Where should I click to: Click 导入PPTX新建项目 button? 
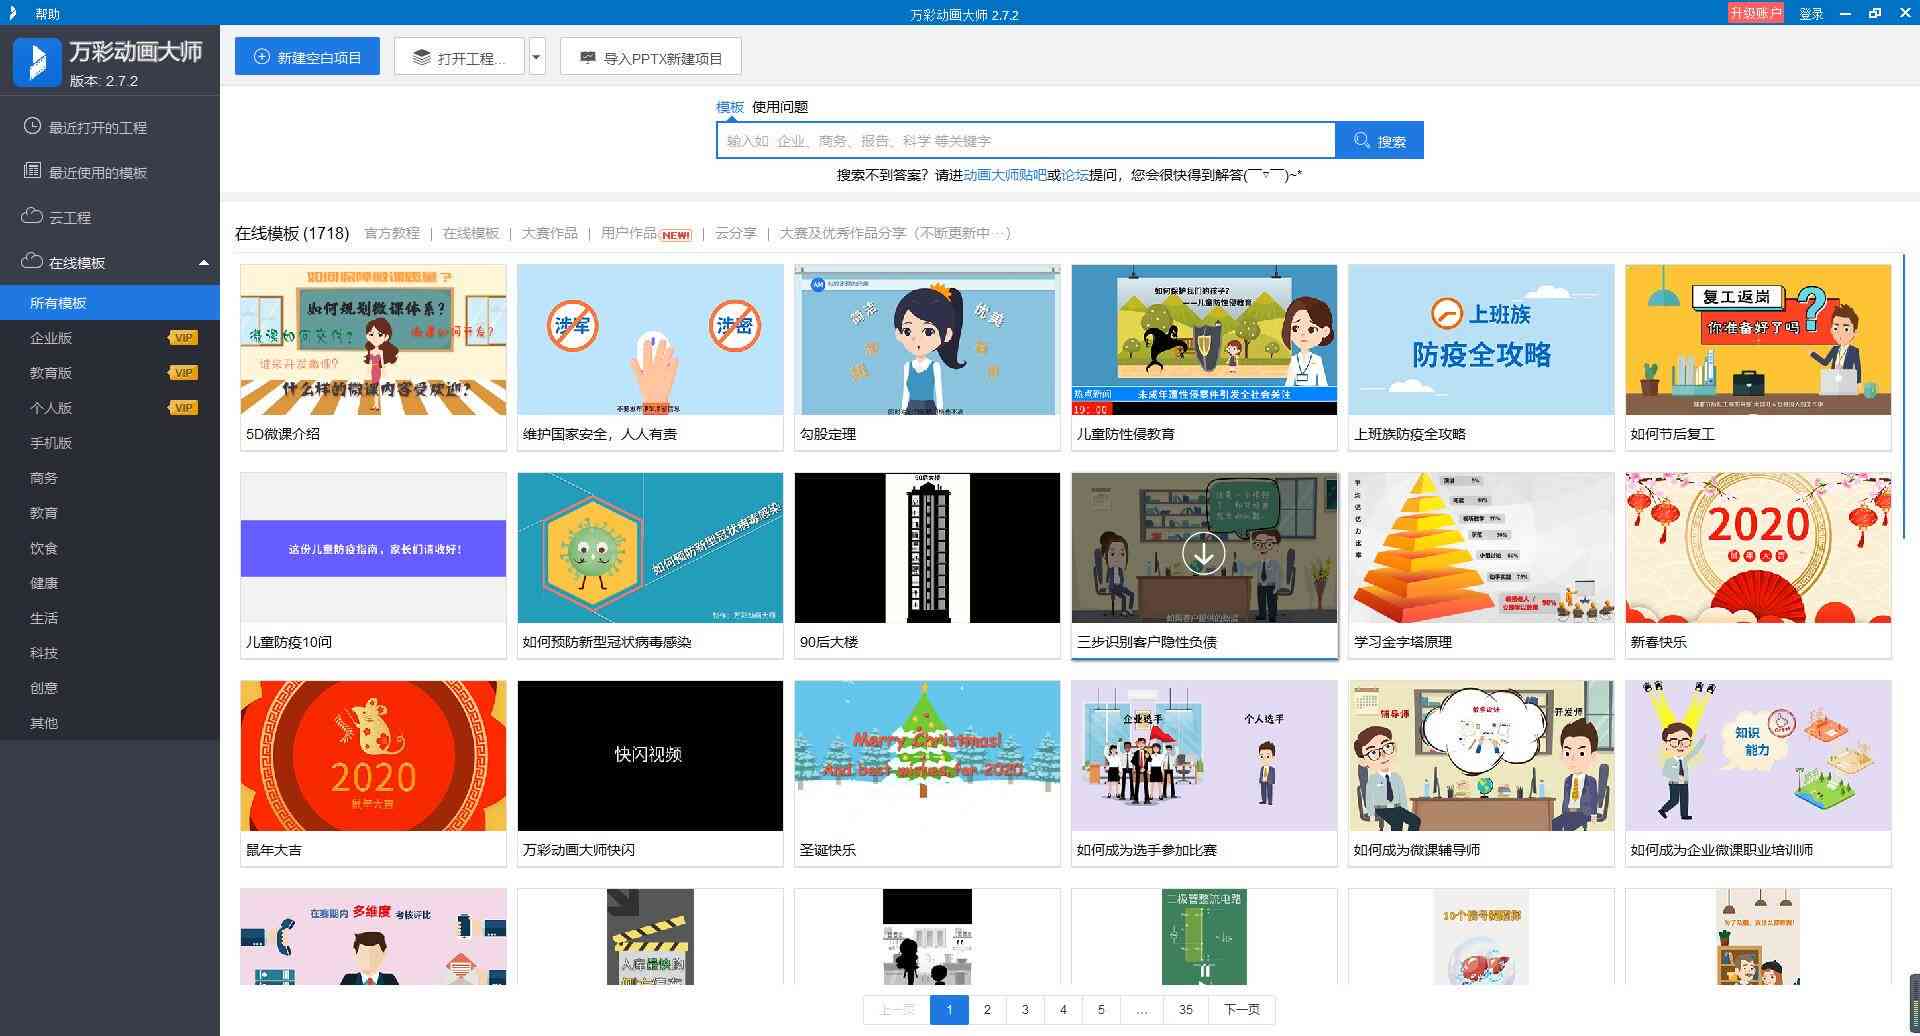[650, 57]
